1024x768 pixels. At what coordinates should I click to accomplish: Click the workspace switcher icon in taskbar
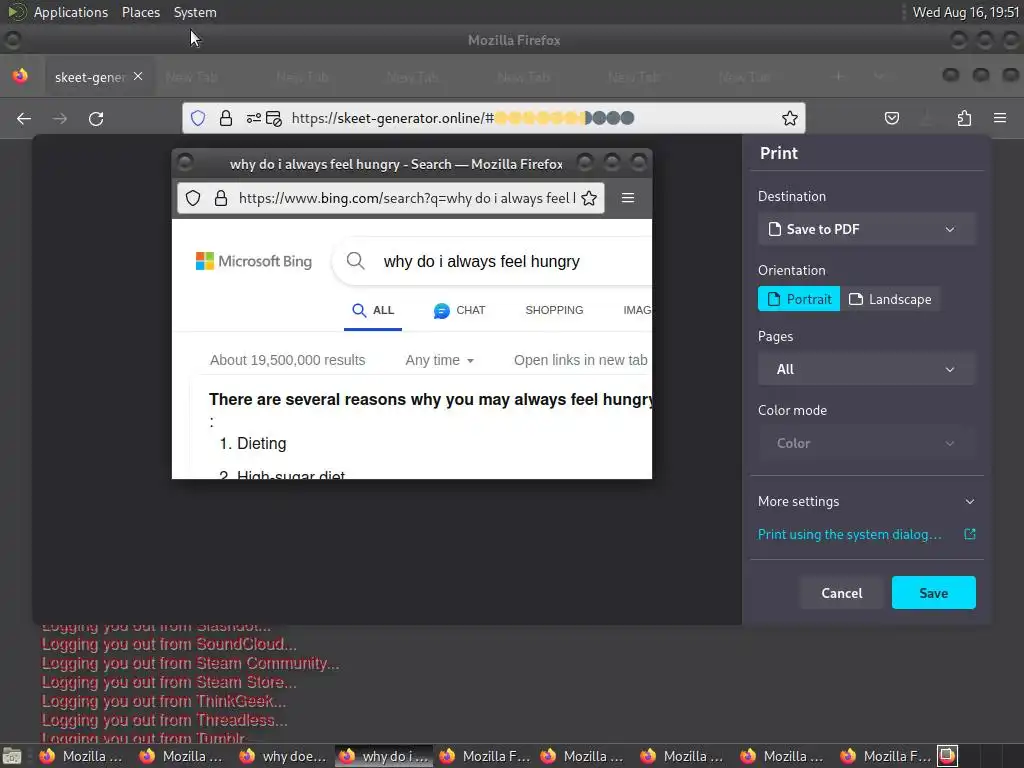948,756
